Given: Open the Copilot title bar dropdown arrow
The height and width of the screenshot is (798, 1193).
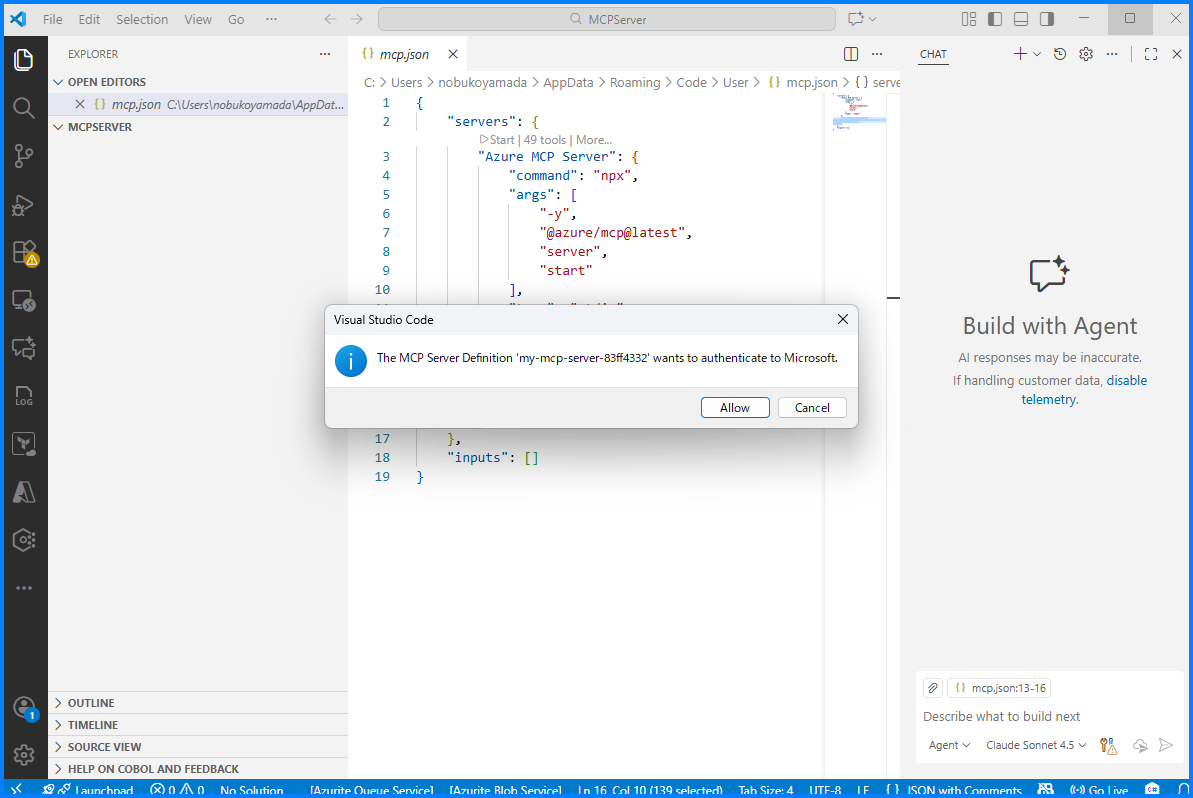Looking at the screenshot, I should 873,19.
